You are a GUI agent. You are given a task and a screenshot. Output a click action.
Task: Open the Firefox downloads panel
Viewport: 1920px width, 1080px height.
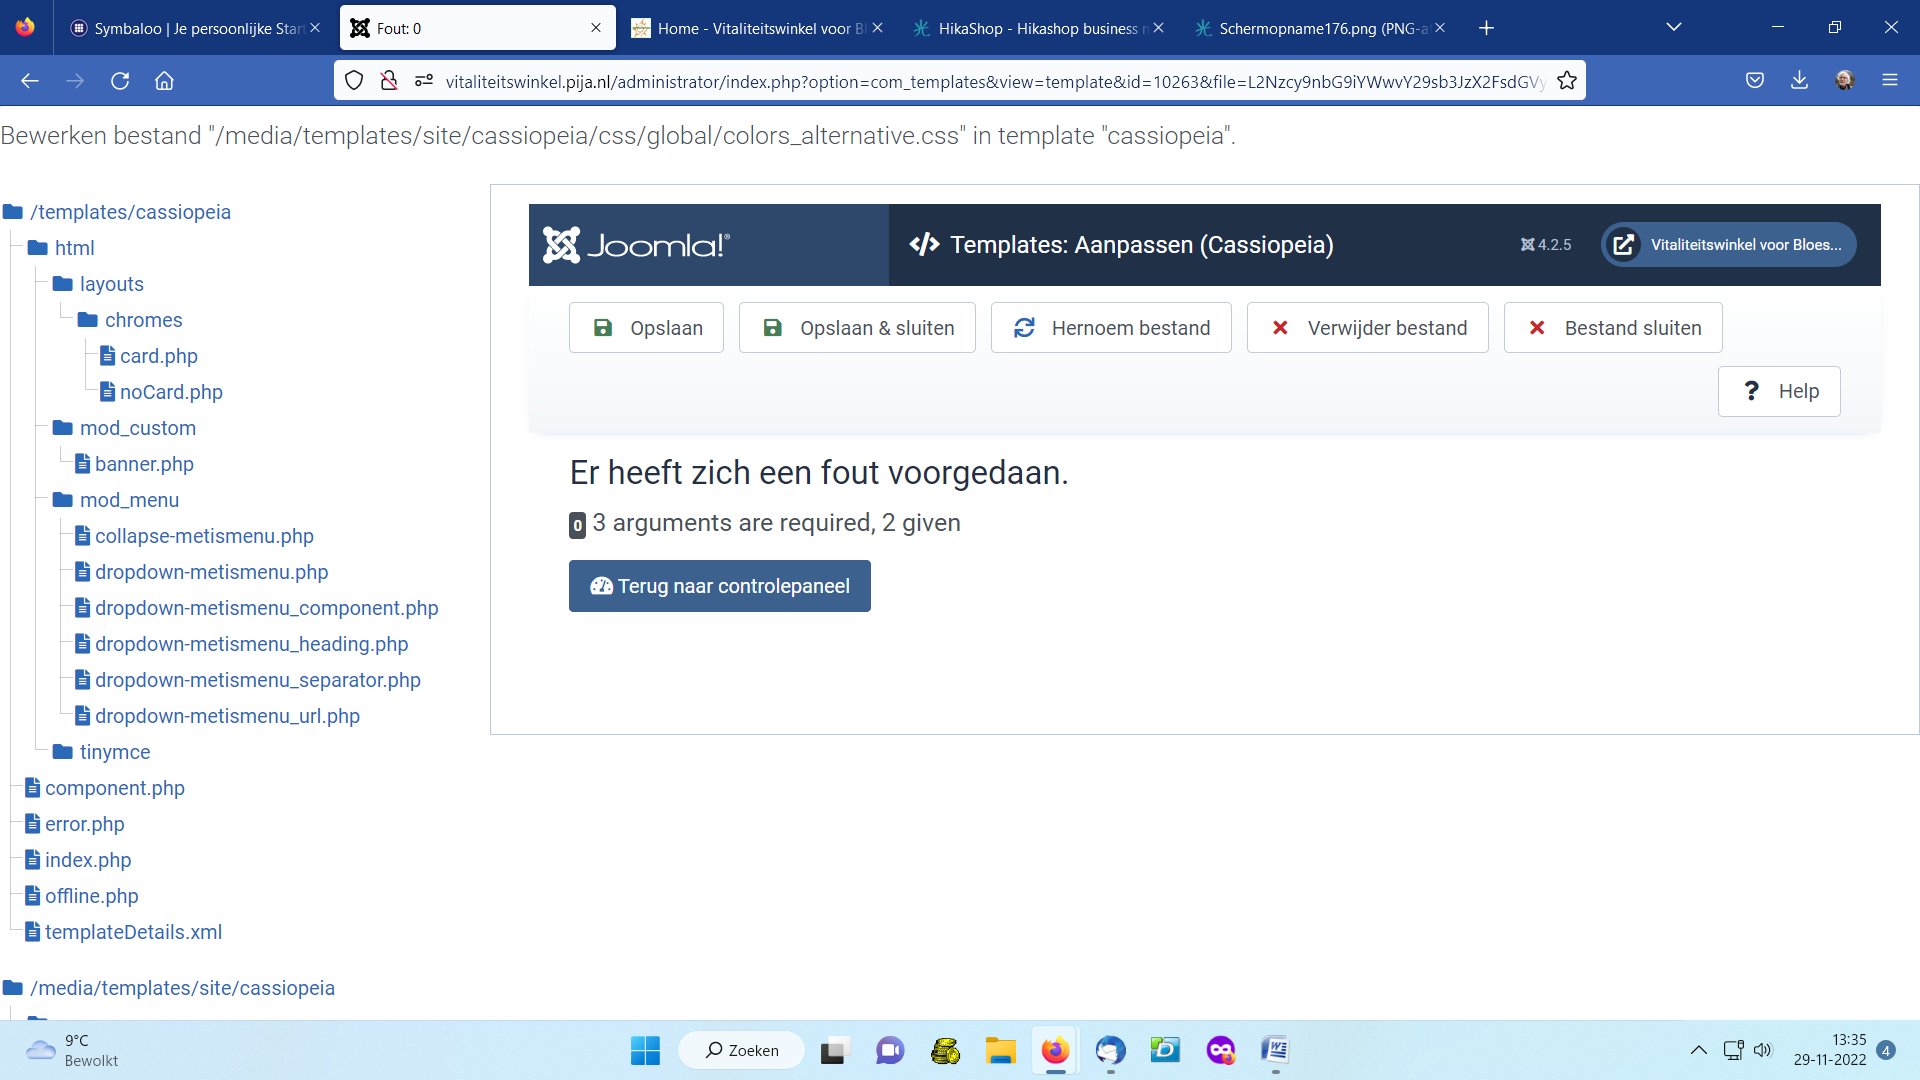pyautogui.click(x=1799, y=81)
